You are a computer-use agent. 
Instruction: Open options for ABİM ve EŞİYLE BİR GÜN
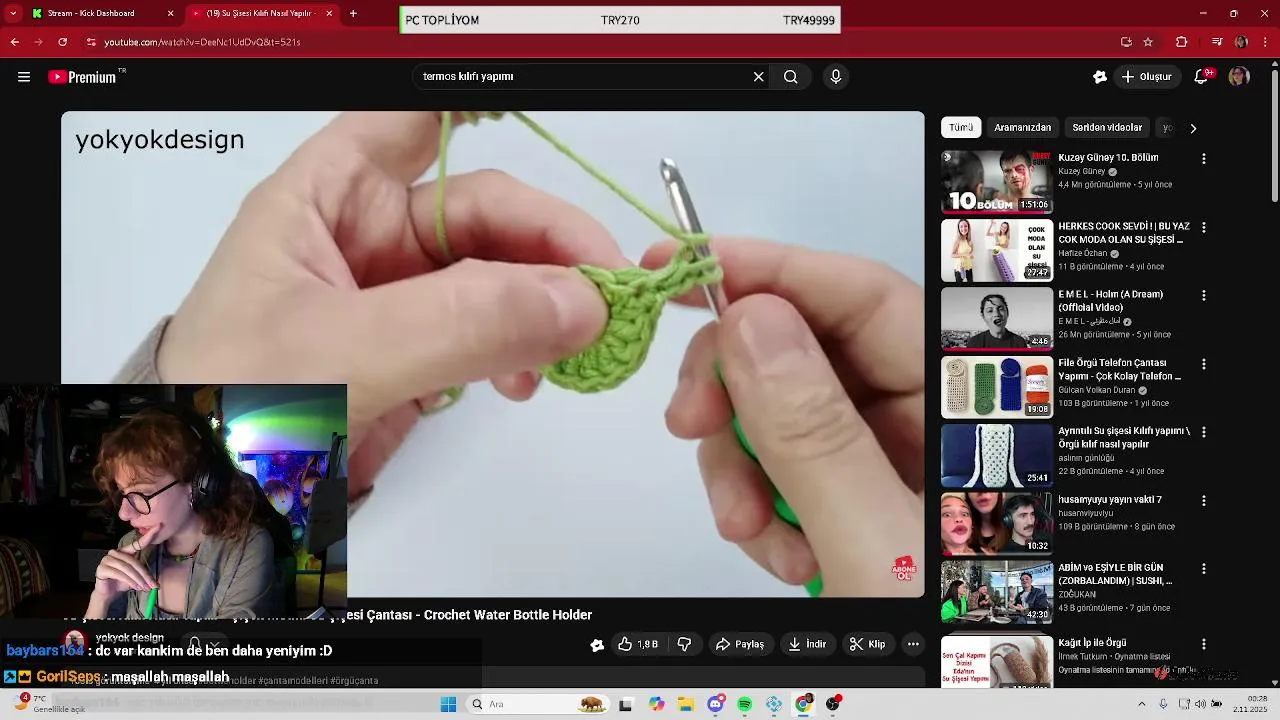(x=1204, y=568)
